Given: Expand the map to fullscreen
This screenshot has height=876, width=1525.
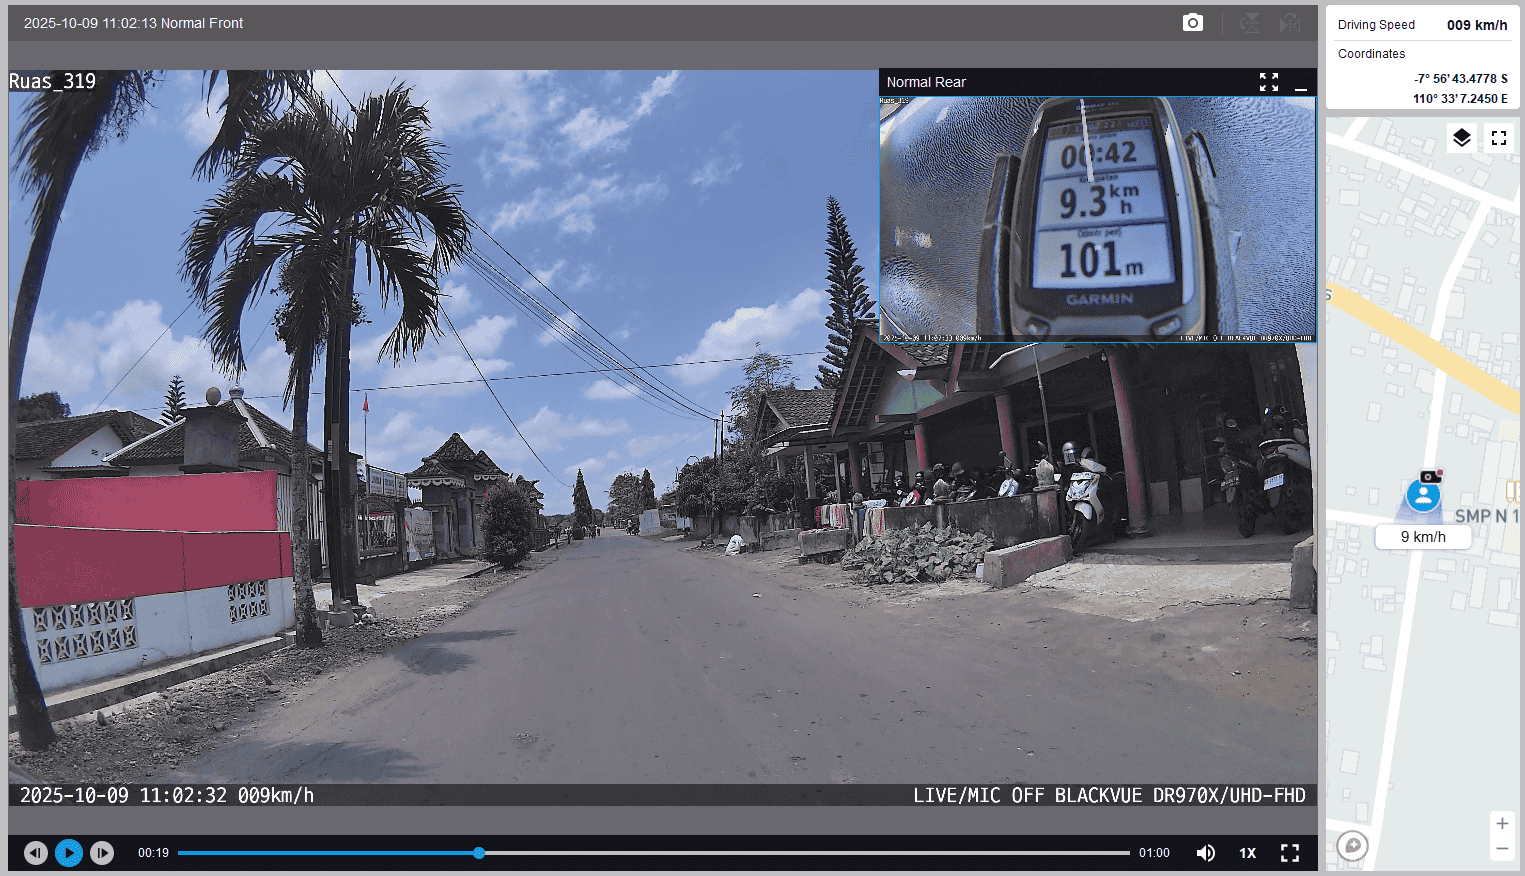Looking at the screenshot, I should pyautogui.click(x=1498, y=138).
